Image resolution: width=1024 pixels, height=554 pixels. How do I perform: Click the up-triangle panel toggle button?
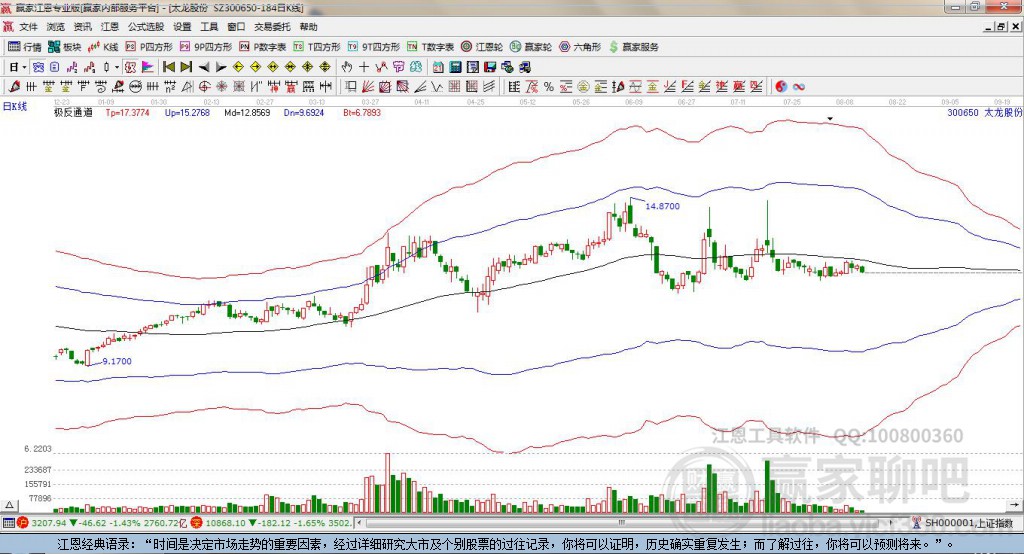(x=9, y=505)
